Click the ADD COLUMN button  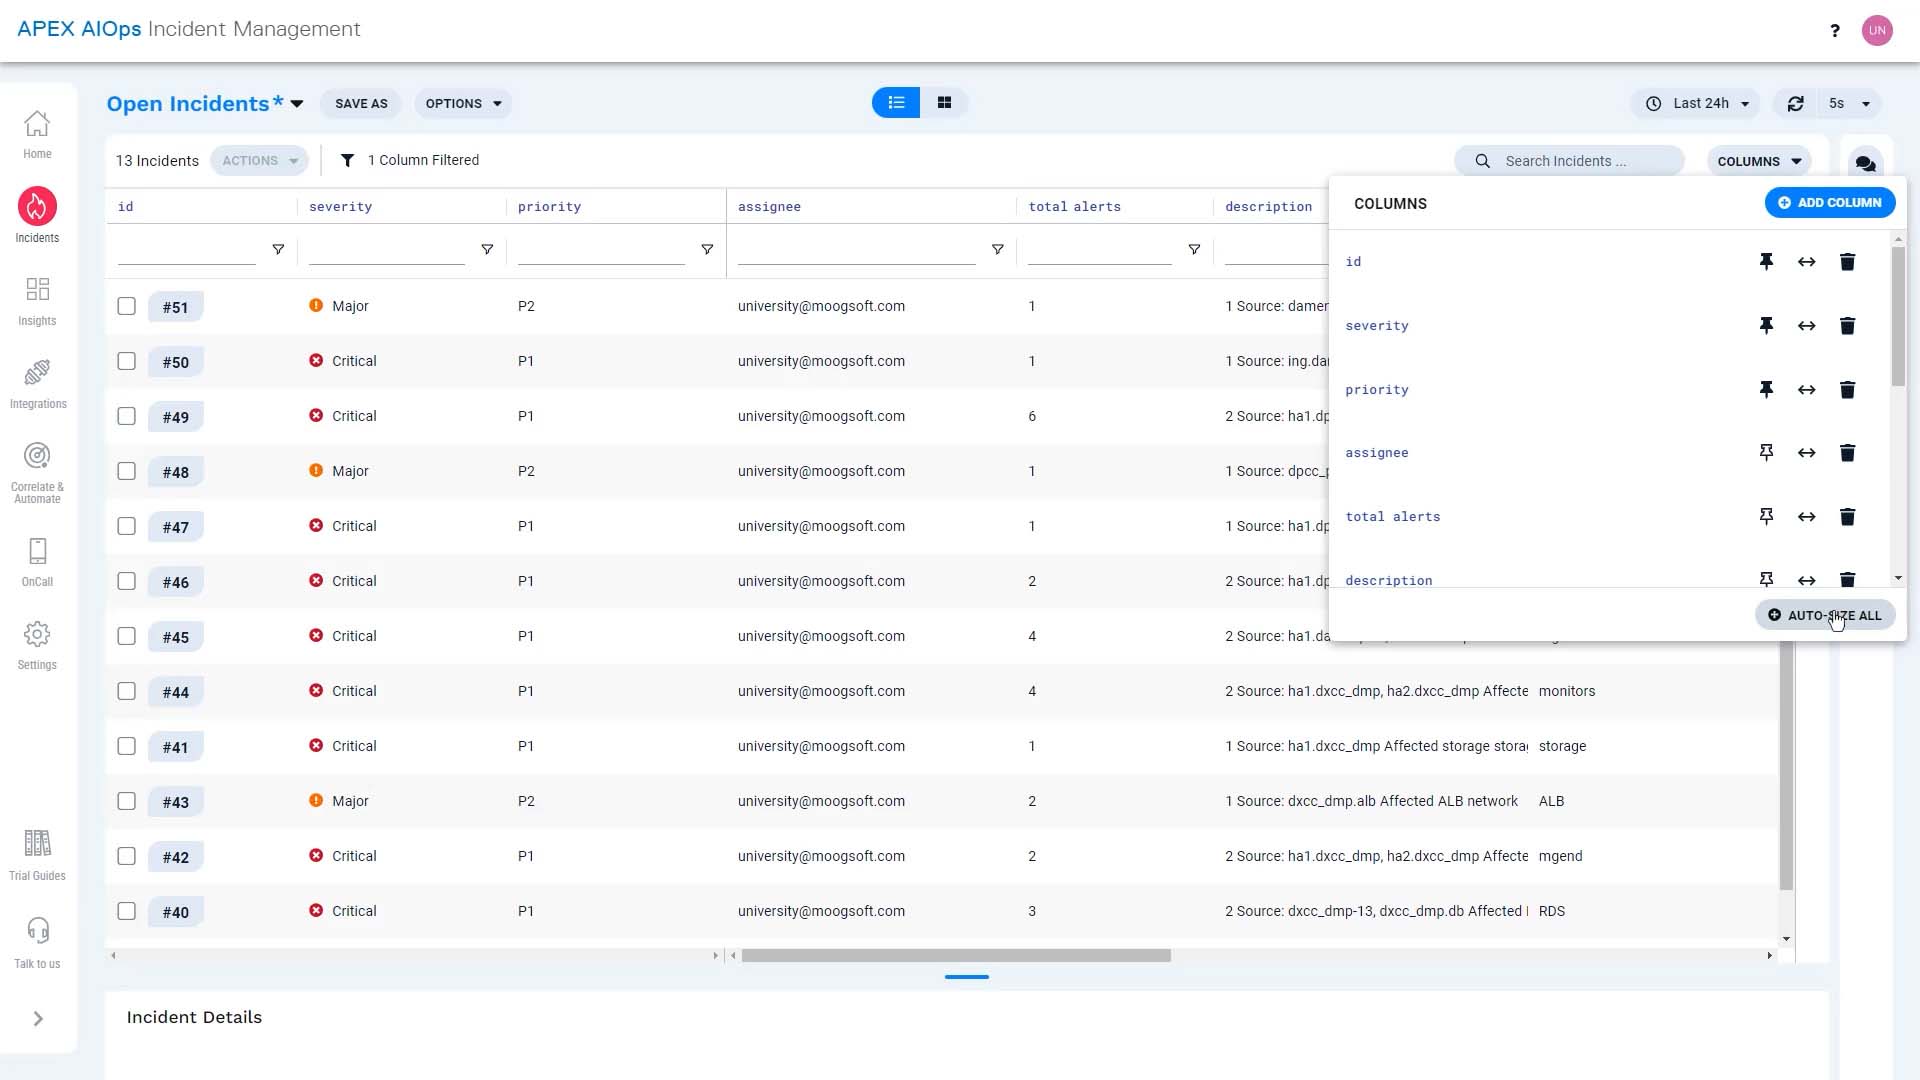(1830, 203)
